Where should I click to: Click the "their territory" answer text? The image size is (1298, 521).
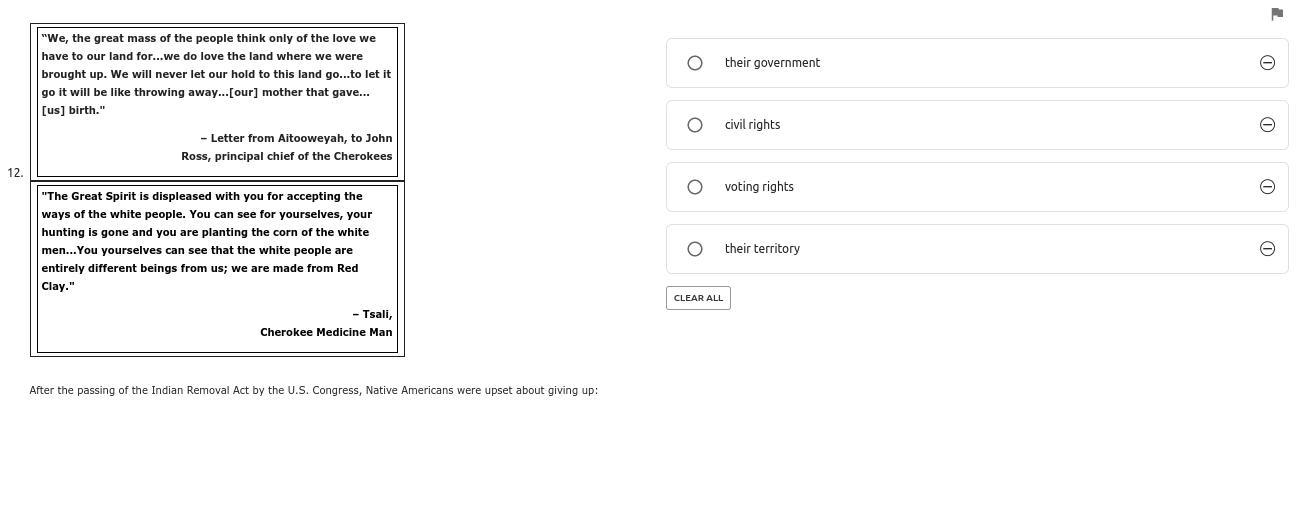pos(762,249)
